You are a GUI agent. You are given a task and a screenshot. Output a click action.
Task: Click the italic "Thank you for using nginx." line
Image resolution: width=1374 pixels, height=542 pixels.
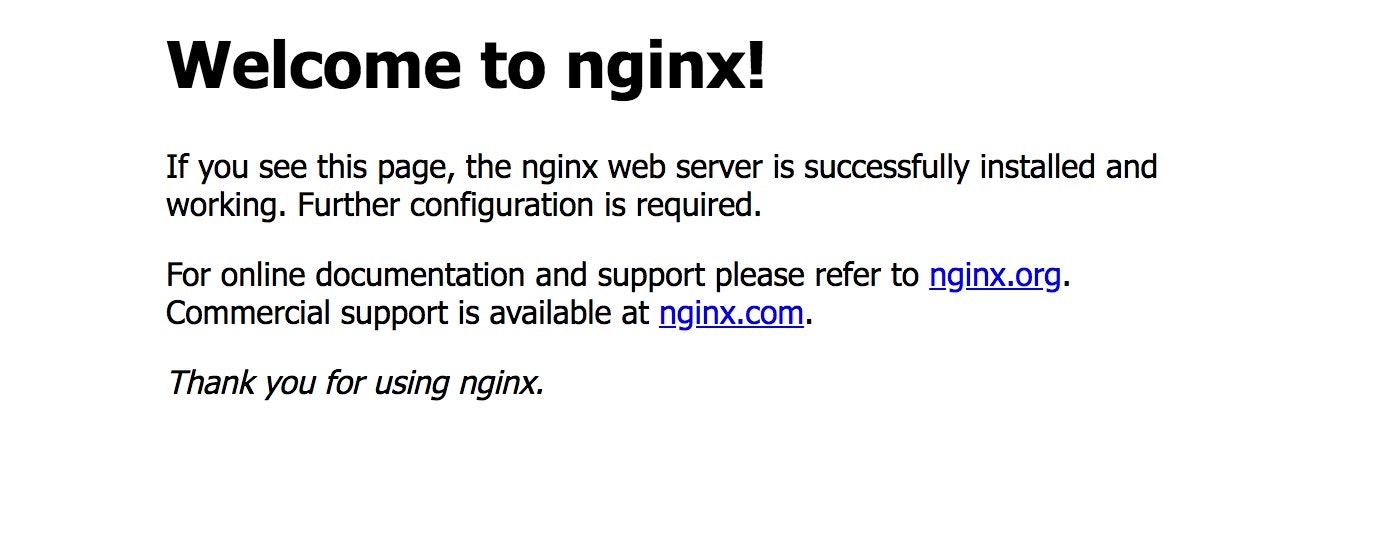(x=355, y=382)
